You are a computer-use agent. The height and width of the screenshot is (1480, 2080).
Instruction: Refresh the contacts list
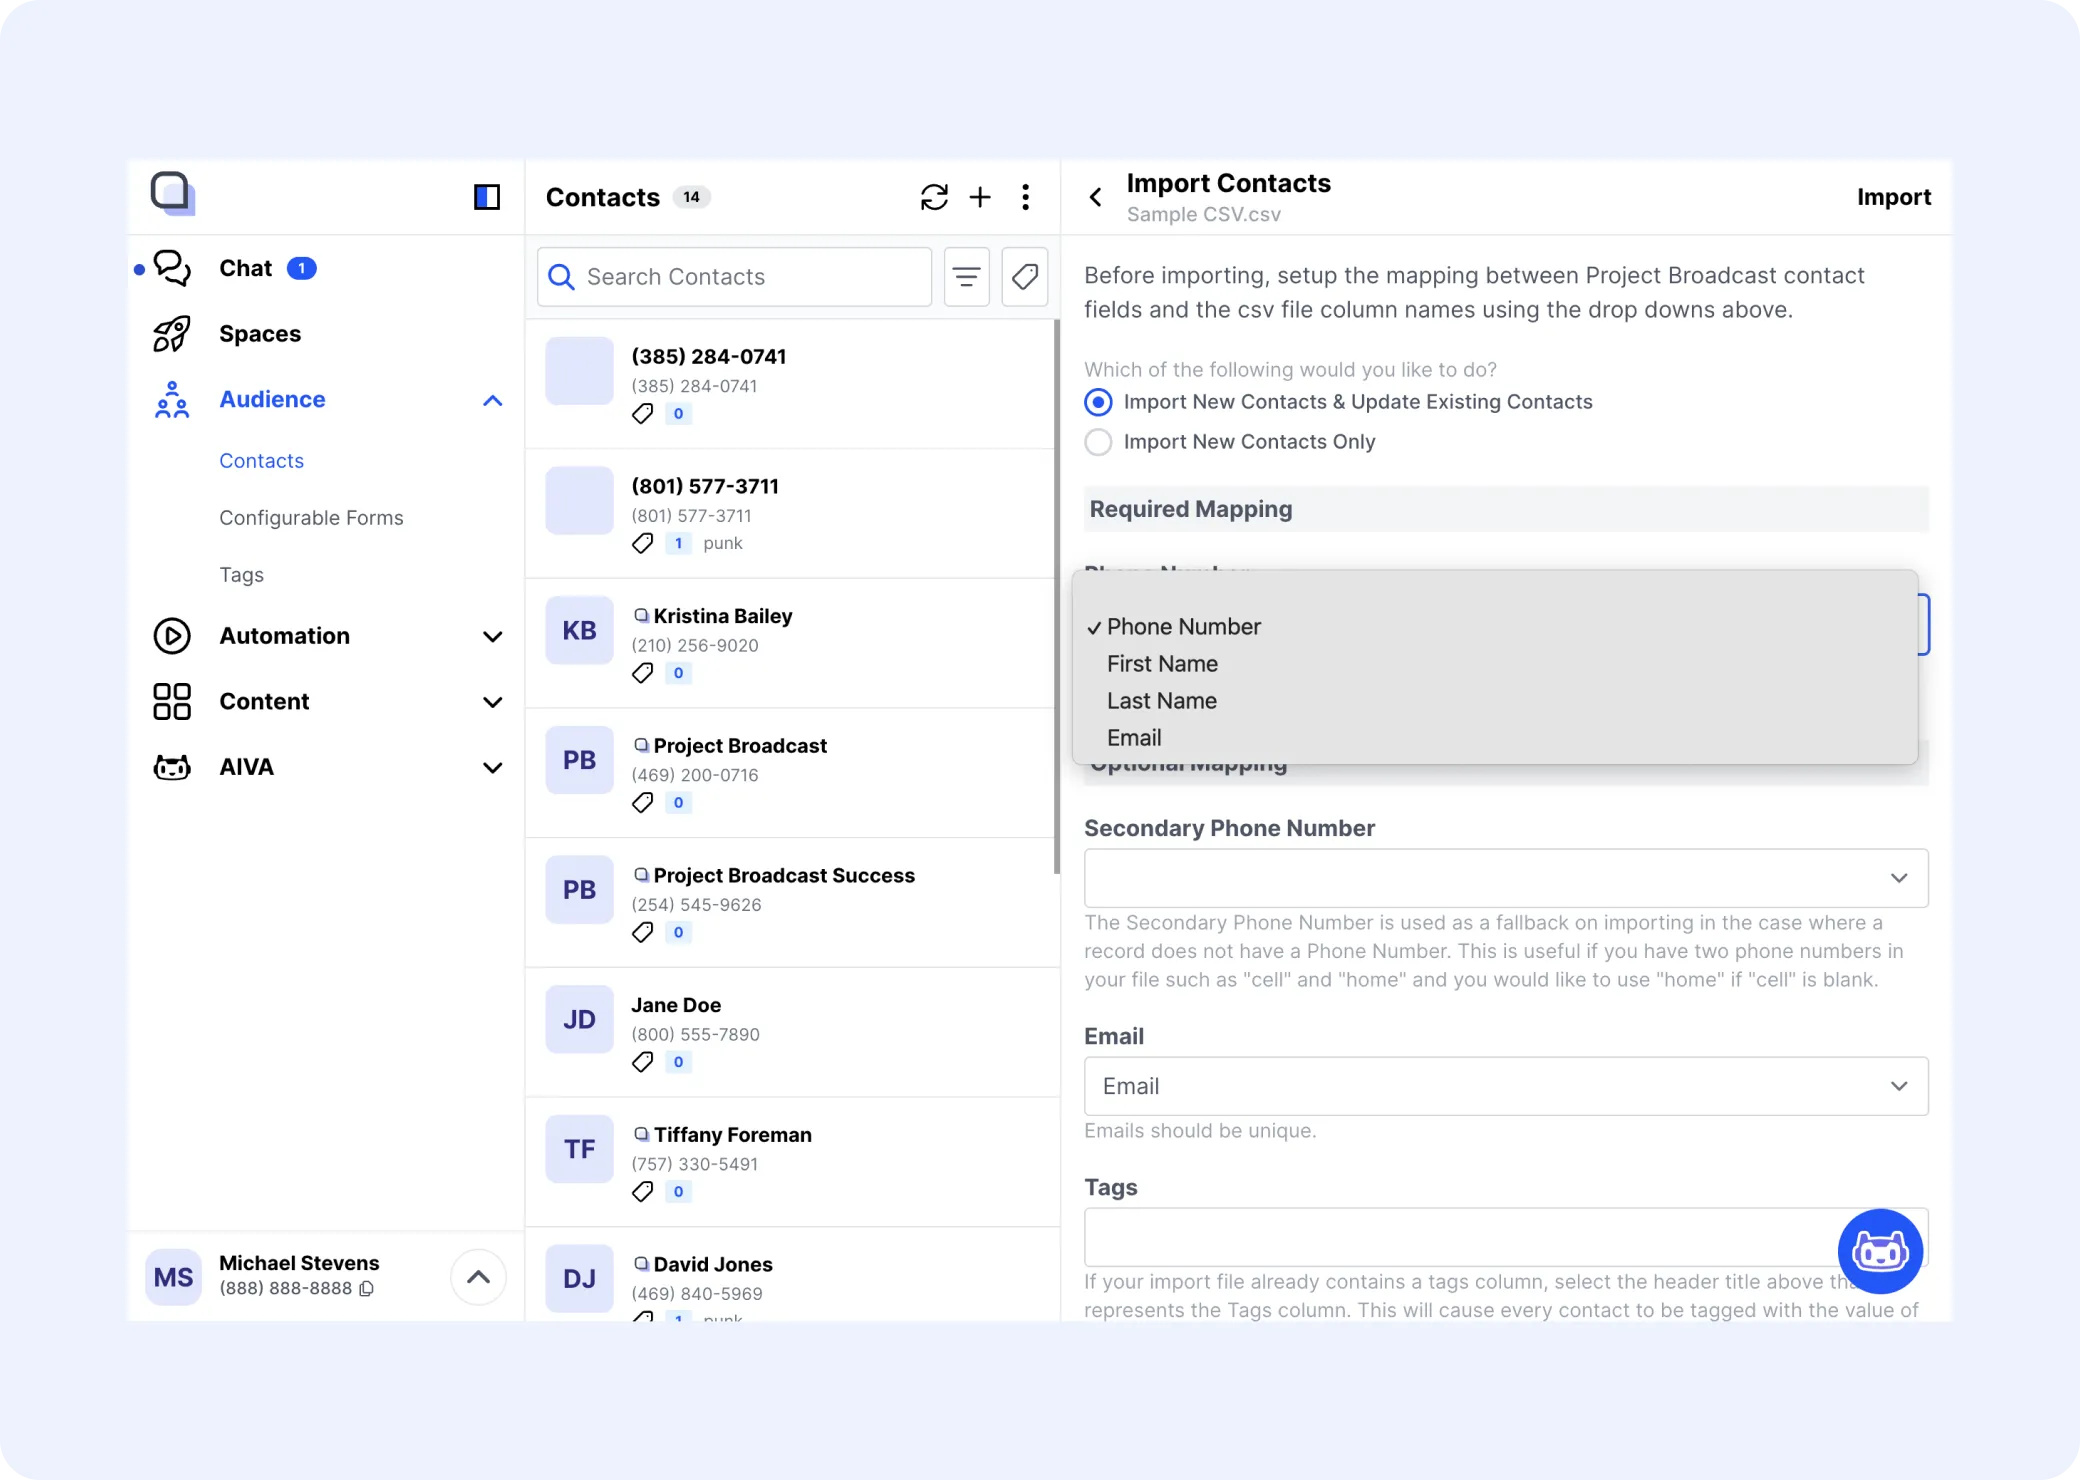click(x=934, y=197)
